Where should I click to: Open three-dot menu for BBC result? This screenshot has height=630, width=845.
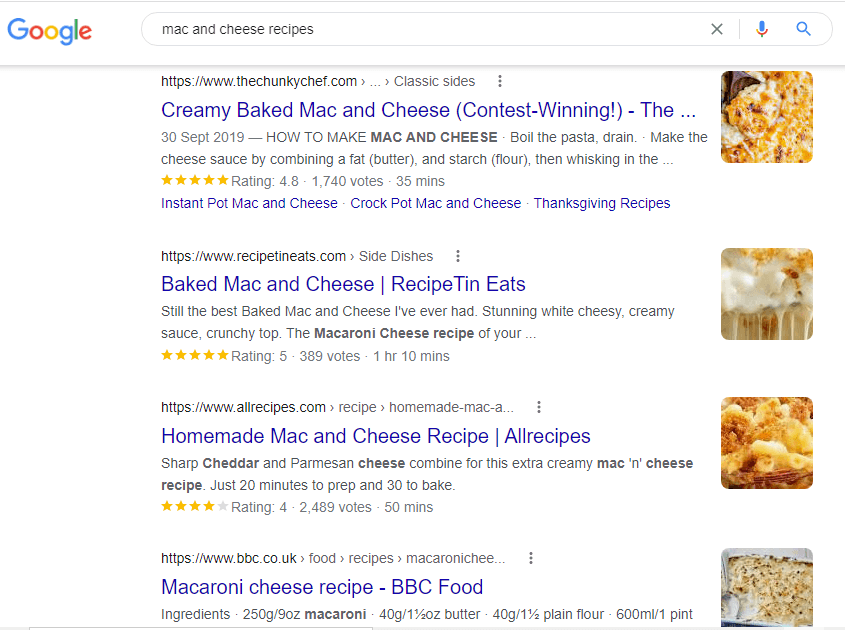click(x=531, y=558)
